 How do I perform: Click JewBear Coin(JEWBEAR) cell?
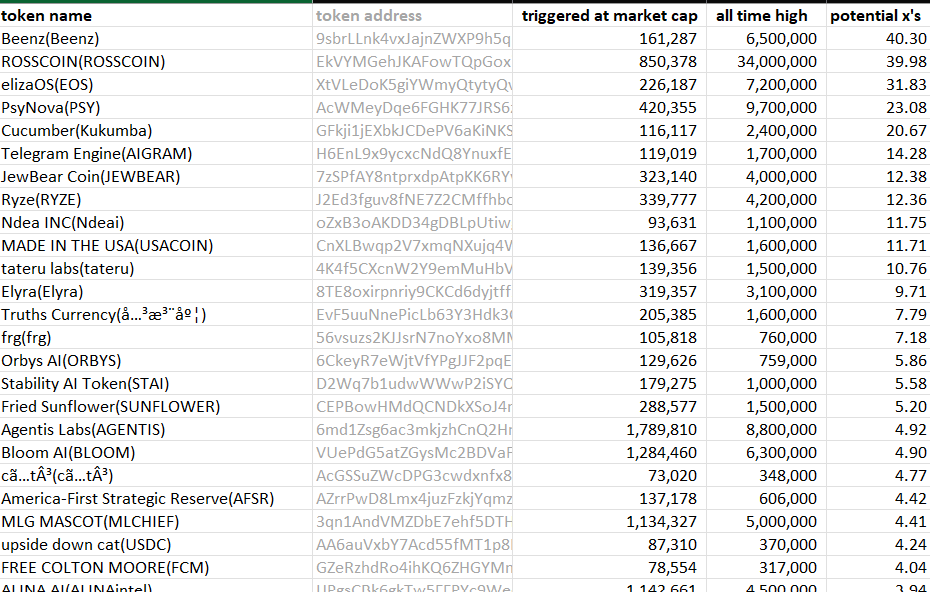tap(156, 177)
